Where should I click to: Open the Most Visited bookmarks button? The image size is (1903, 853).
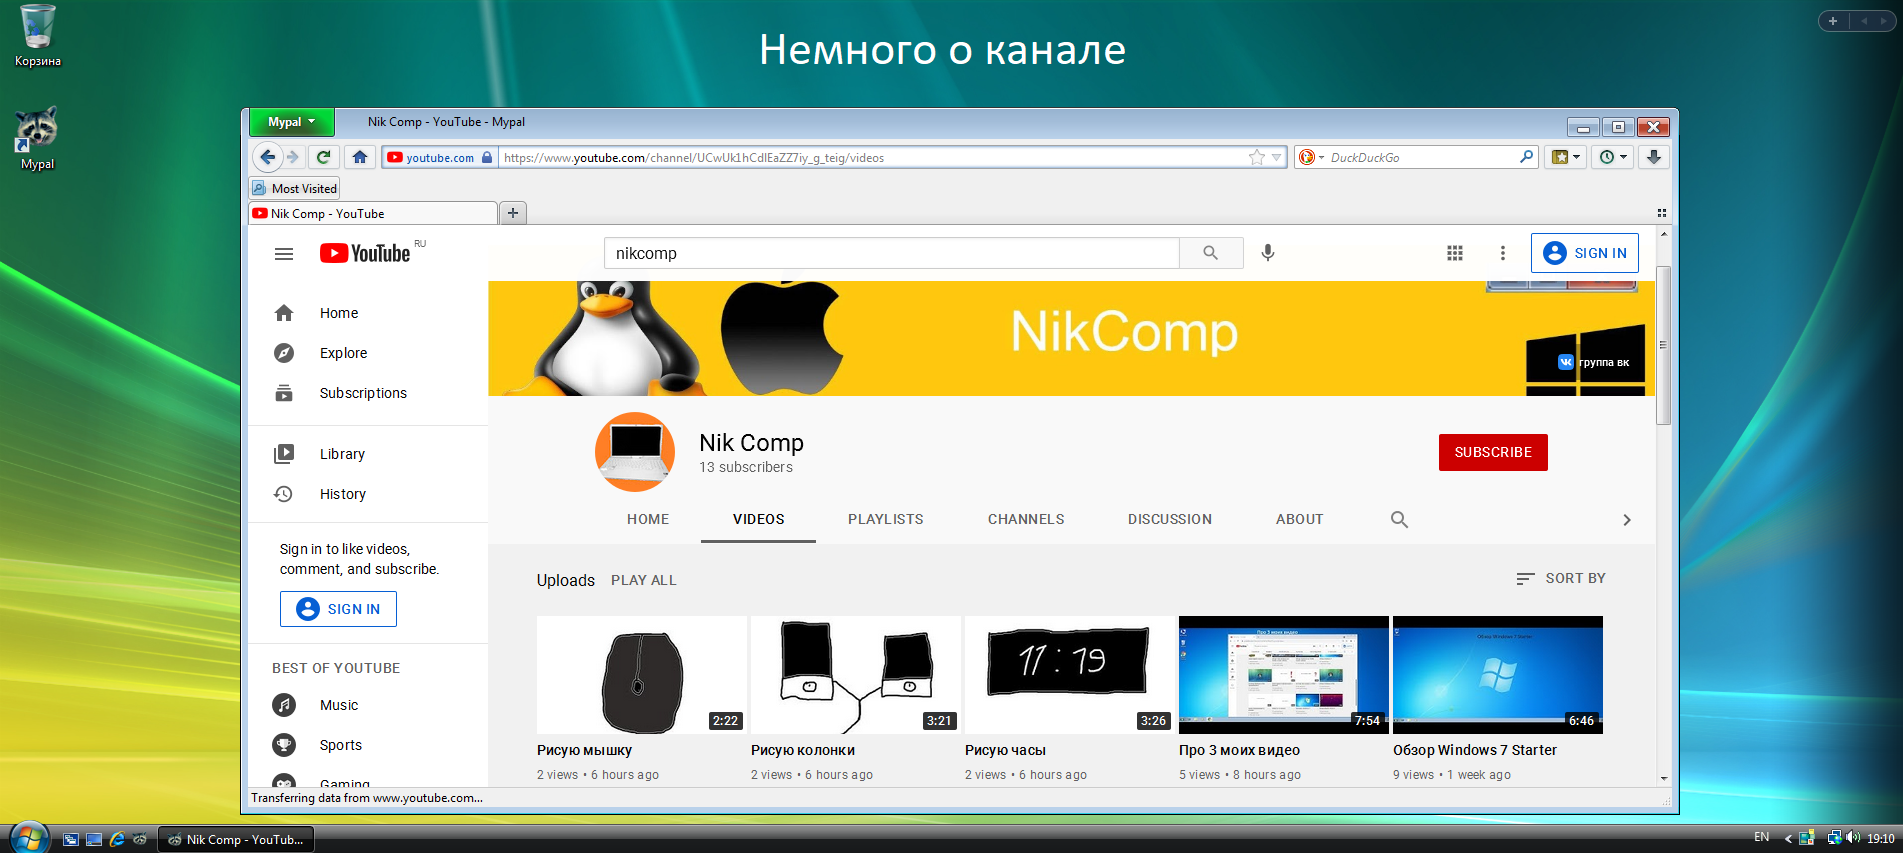click(x=294, y=188)
